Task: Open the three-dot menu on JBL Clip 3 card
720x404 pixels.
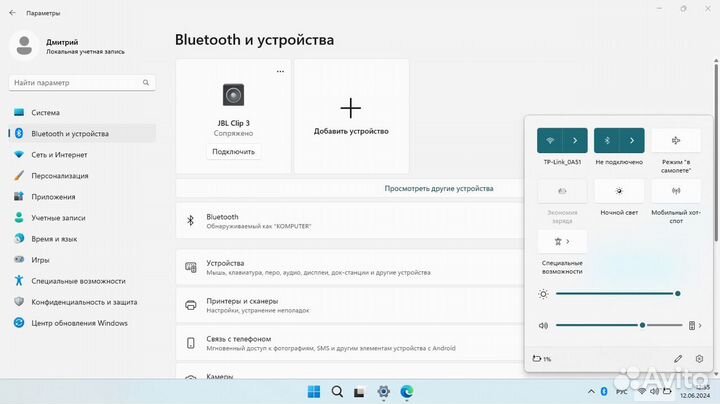Action: [x=280, y=71]
